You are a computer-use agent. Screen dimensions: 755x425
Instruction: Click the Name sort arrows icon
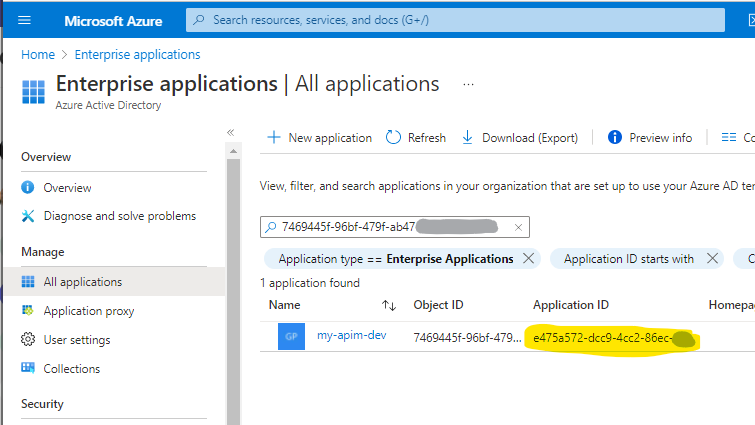(x=389, y=305)
